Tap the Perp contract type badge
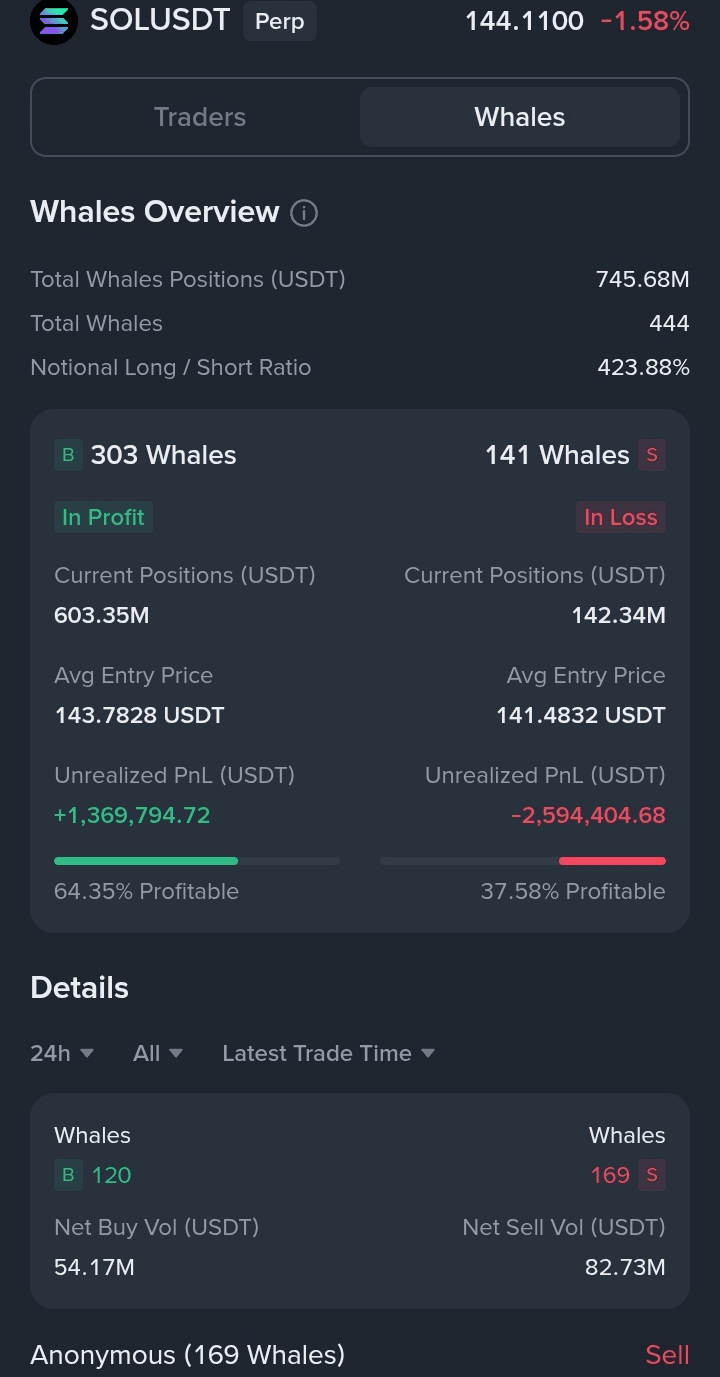This screenshot has height=1377, width=720. pyautogui.click(x=280, y=21)
